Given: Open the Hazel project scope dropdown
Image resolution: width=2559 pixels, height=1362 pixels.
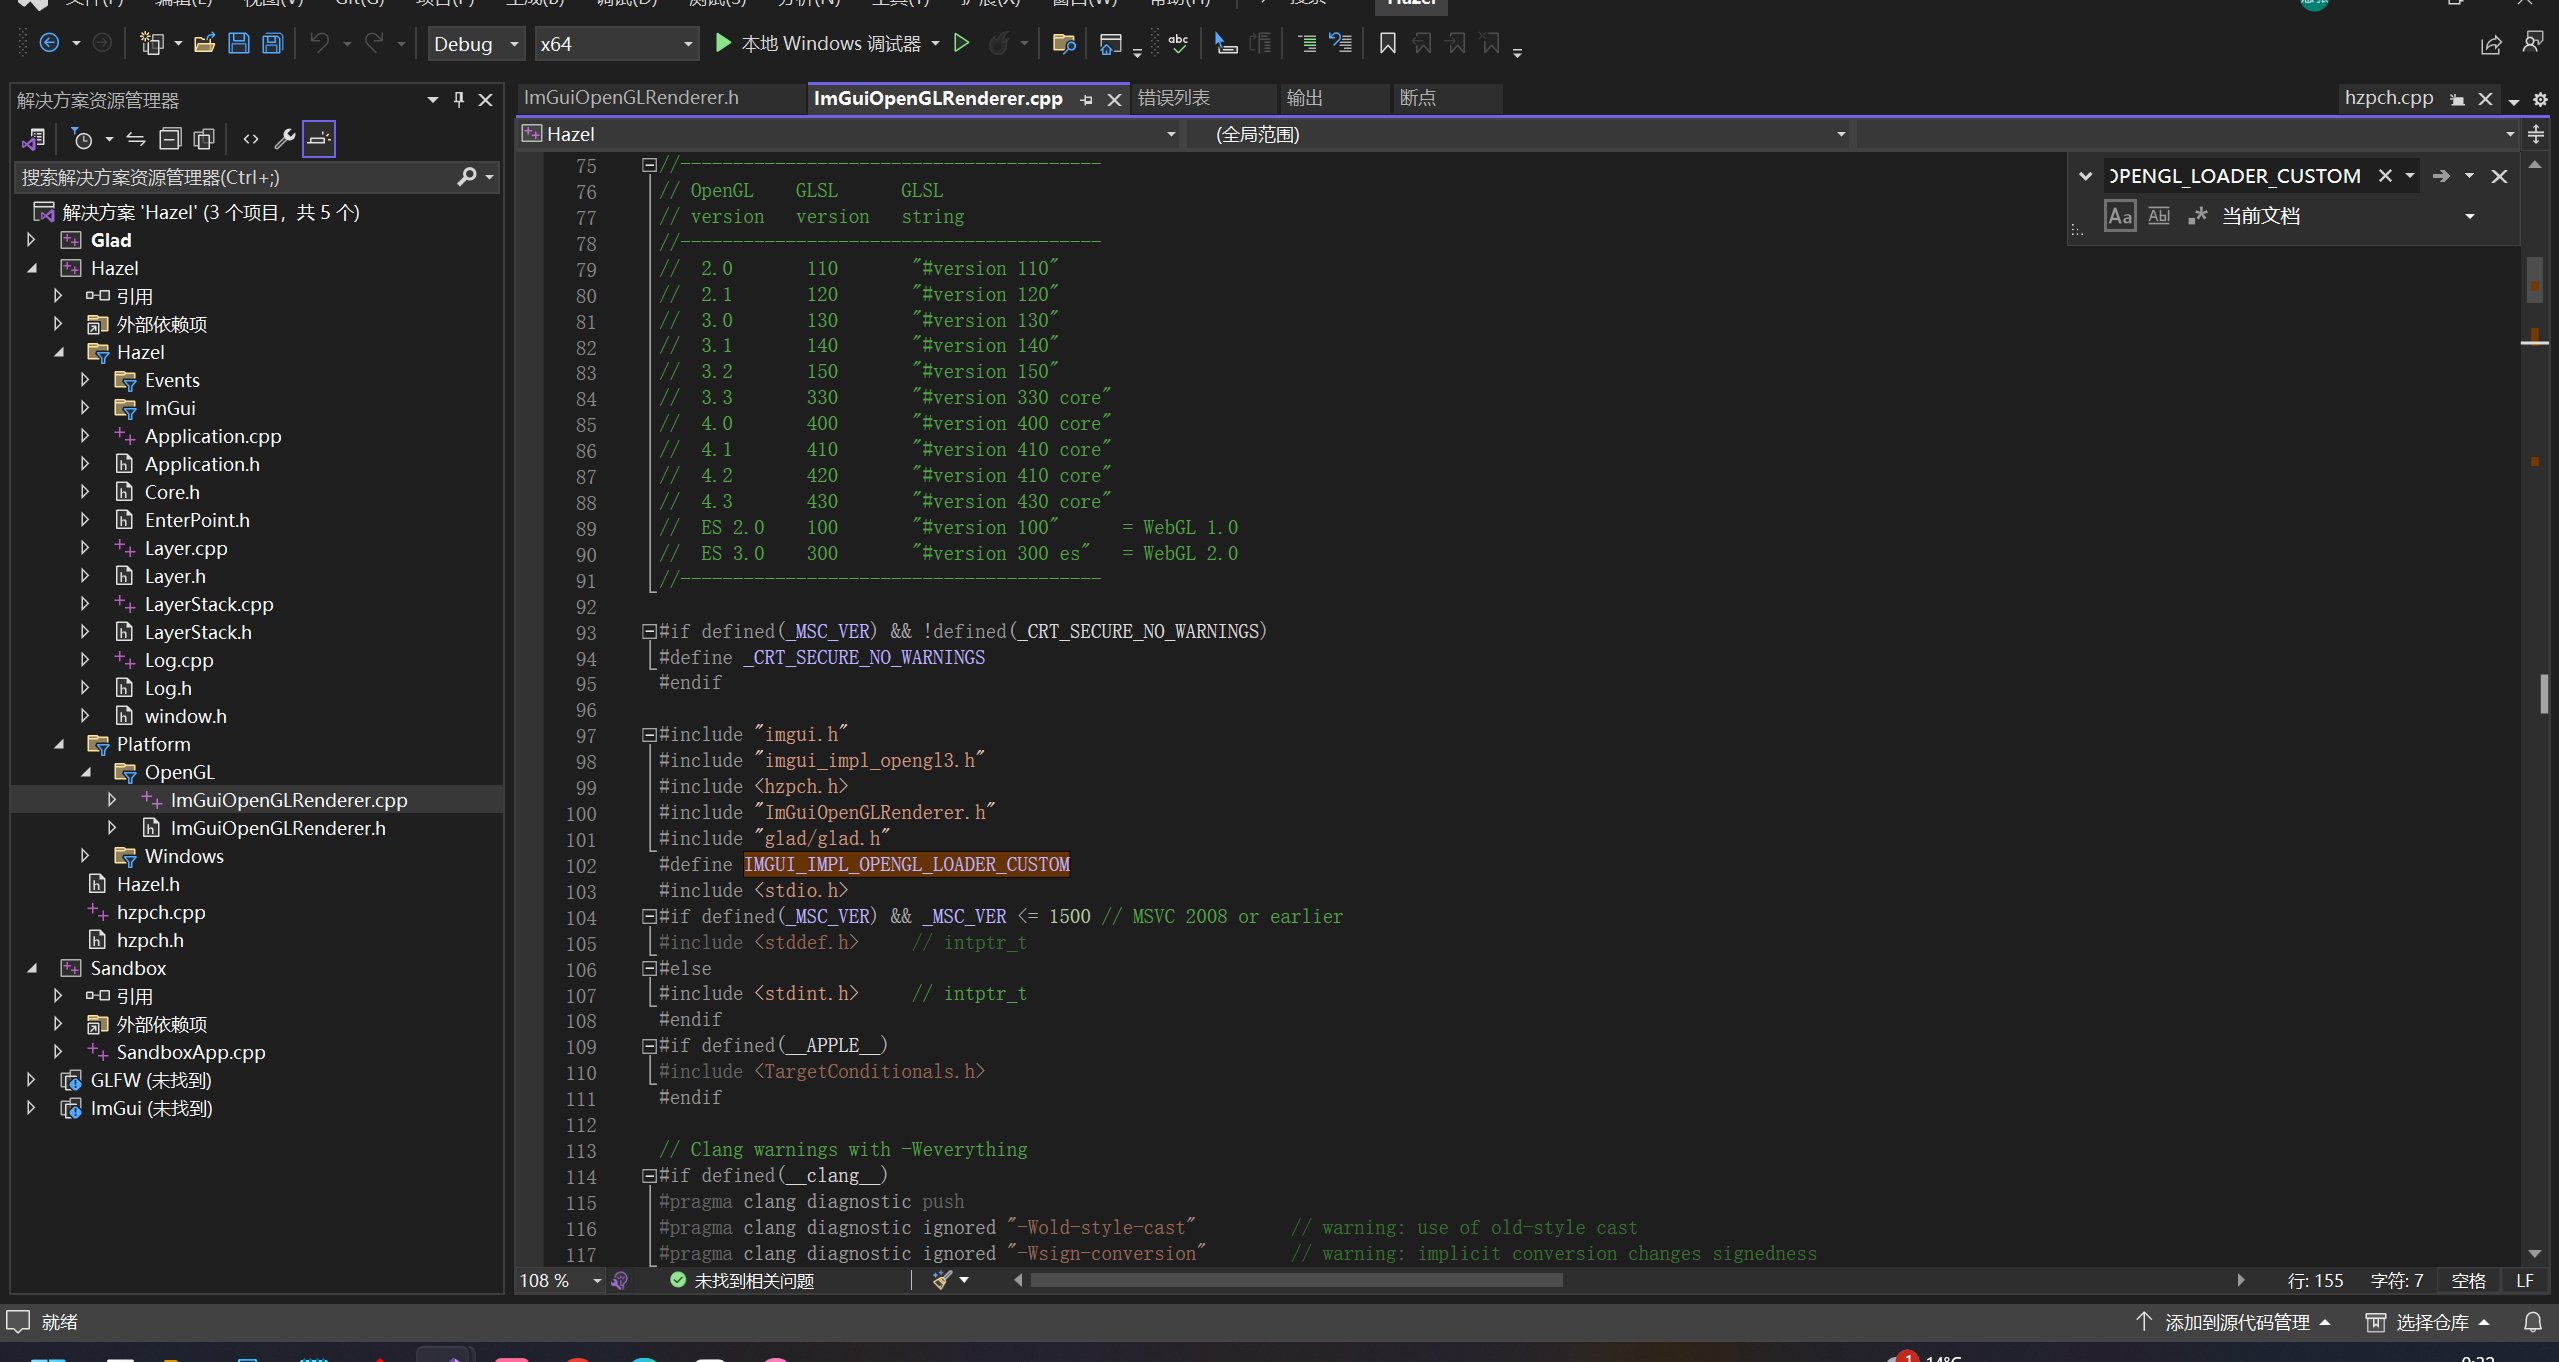Looking at the screenshot, I should [x=848, y=134].
